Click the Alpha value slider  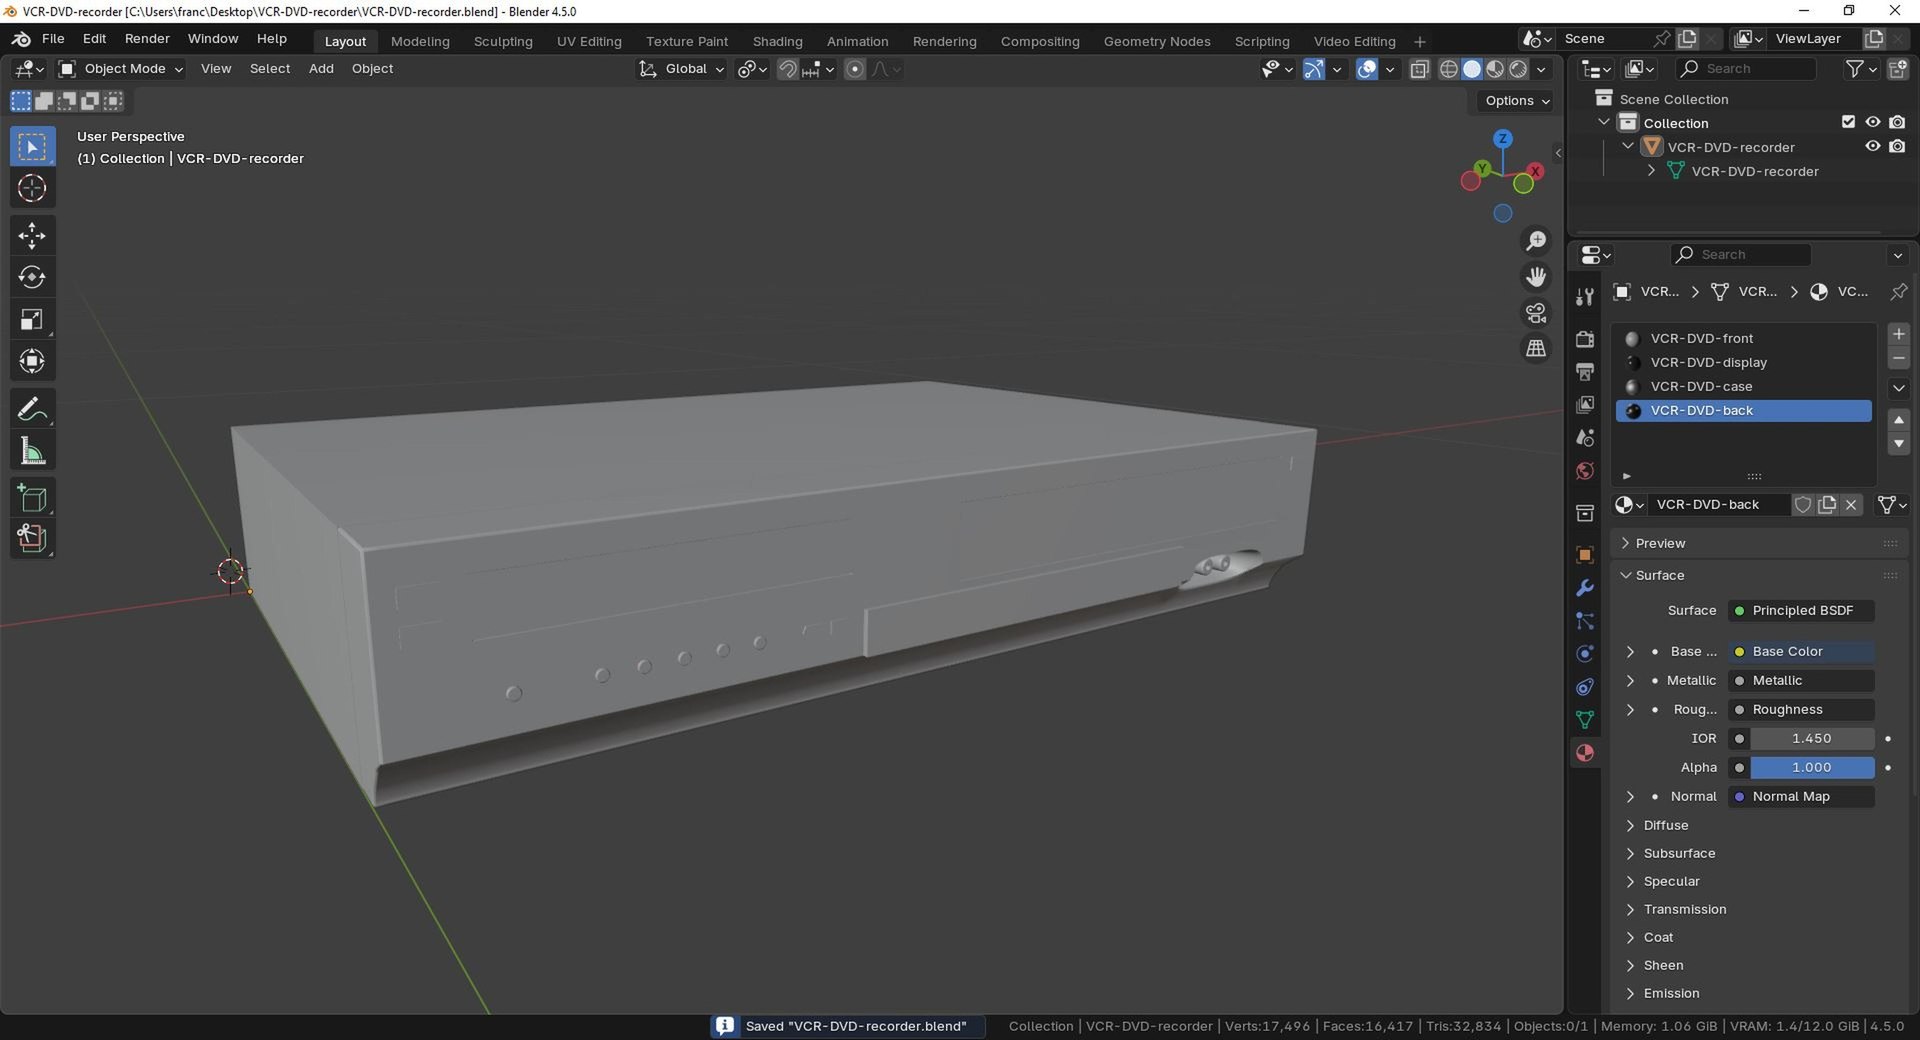[x=1812, y=767]
